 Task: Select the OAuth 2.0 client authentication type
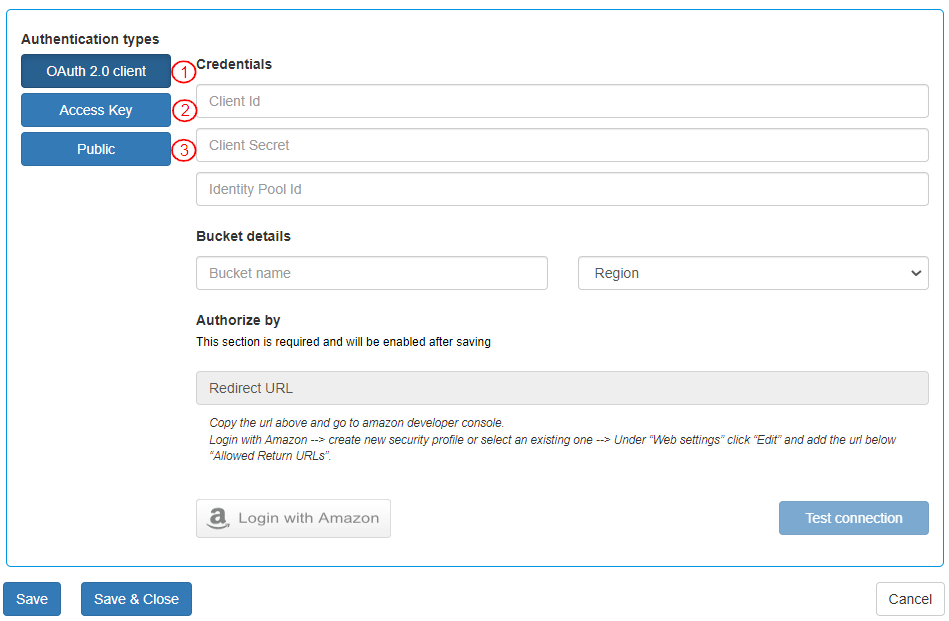click(95, 71)
